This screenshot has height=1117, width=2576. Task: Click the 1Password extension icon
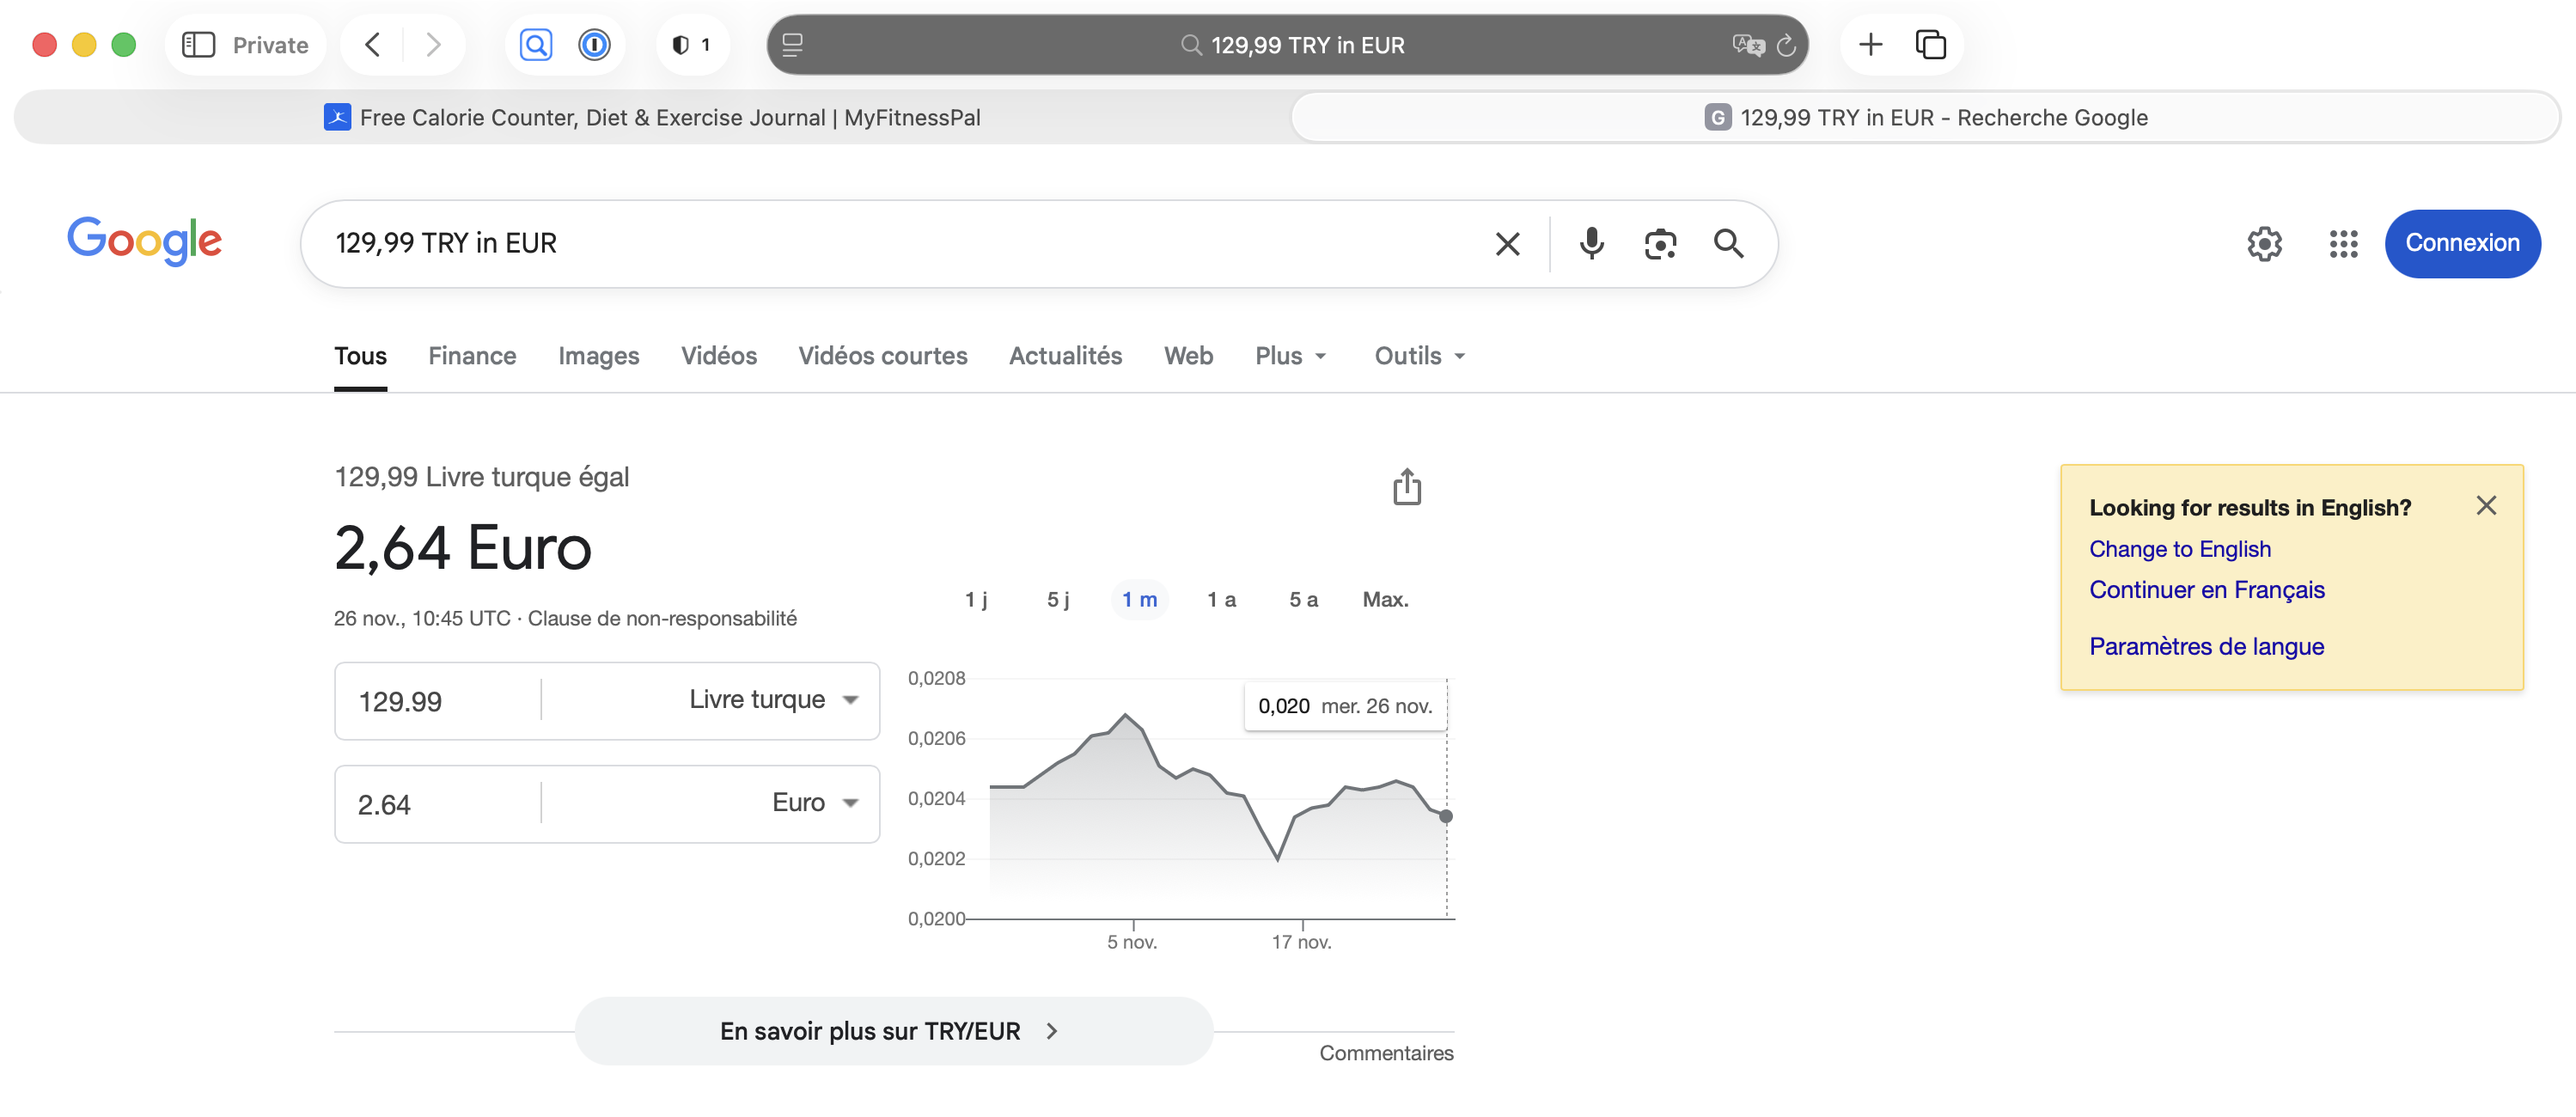(x=594, y=44)
